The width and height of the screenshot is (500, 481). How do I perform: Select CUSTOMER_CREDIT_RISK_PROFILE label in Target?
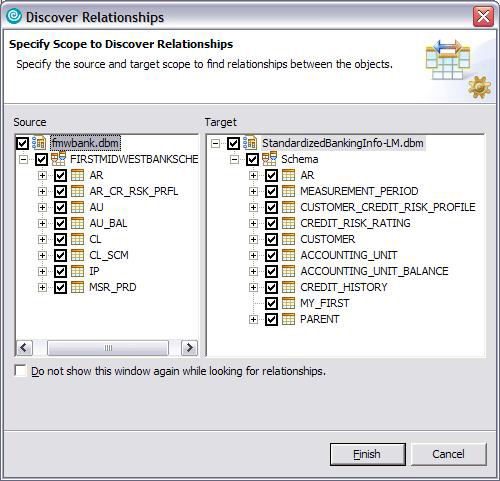(x=388, y=207)
